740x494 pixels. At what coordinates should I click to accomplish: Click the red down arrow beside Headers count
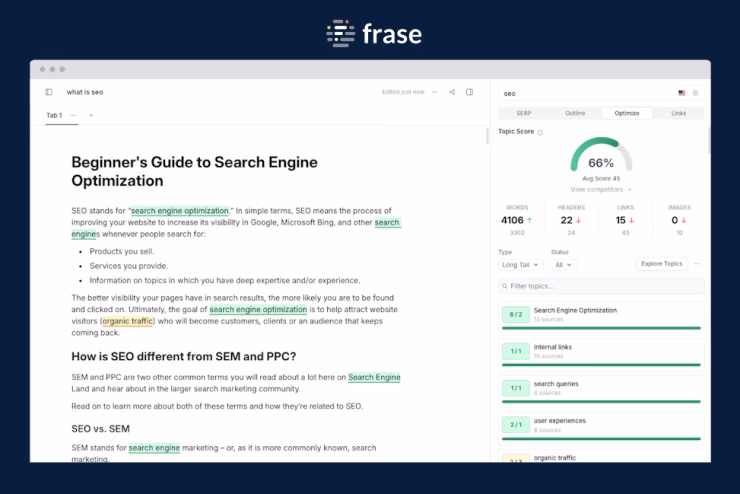(x=579, y=220)
